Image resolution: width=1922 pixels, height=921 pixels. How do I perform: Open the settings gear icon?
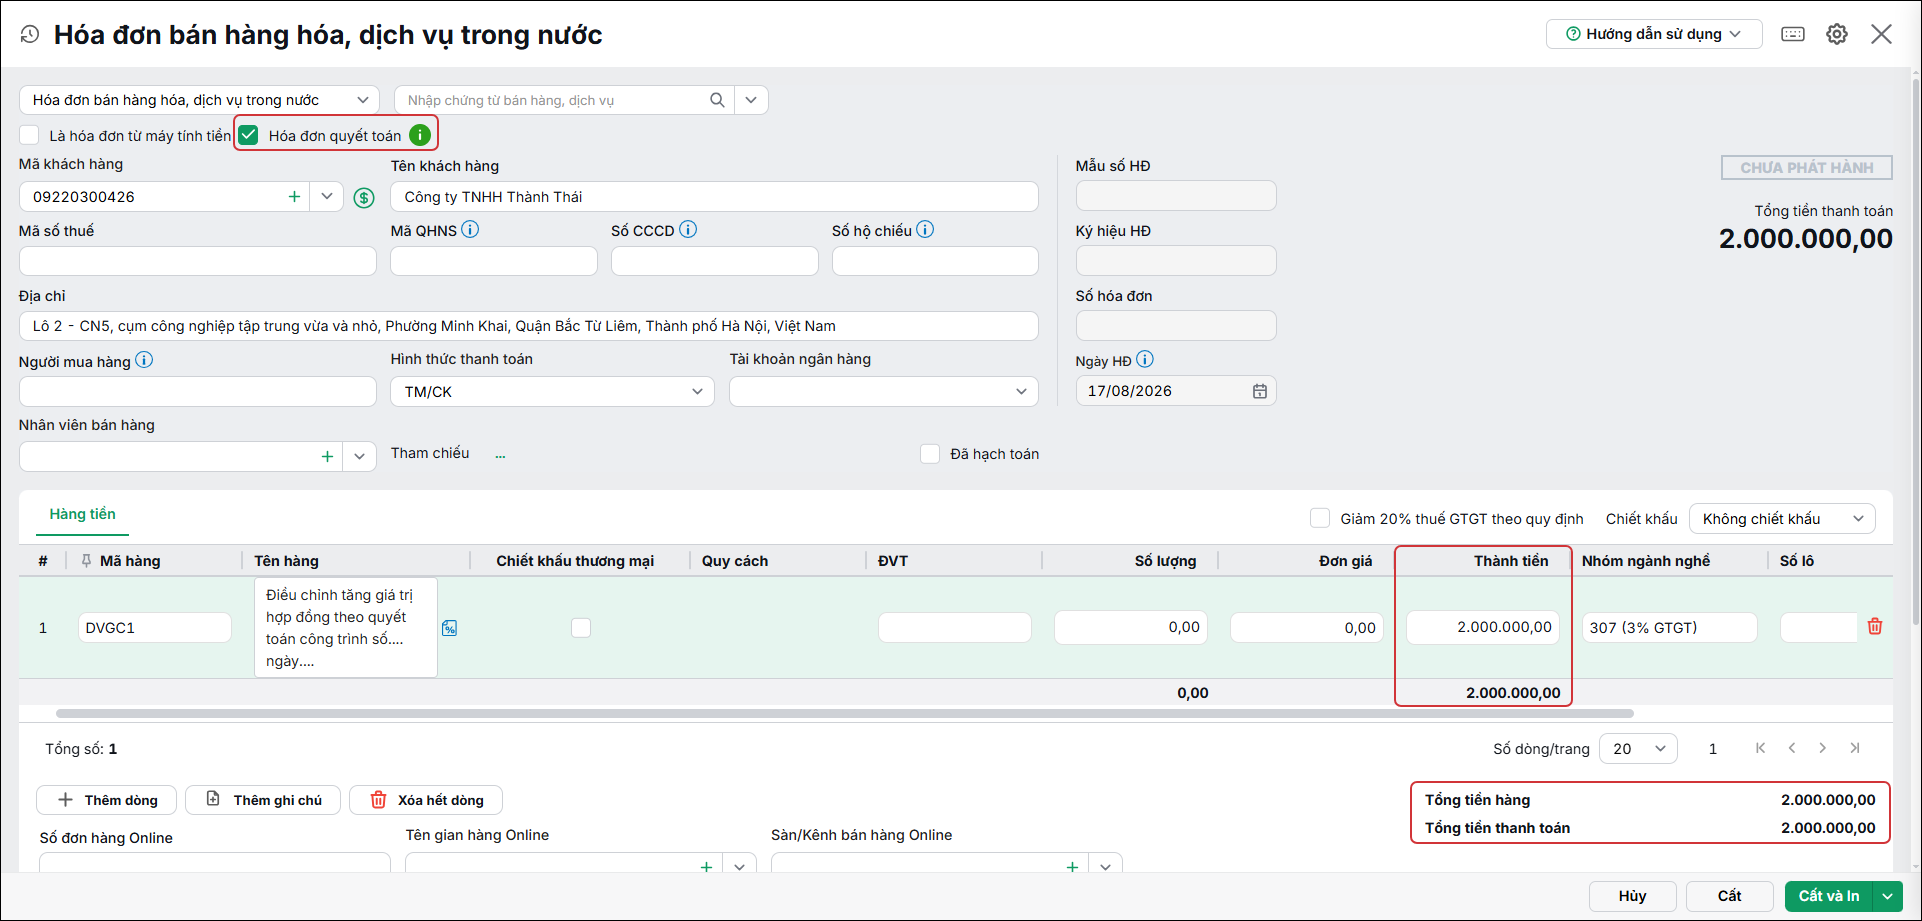[1837, 34]
